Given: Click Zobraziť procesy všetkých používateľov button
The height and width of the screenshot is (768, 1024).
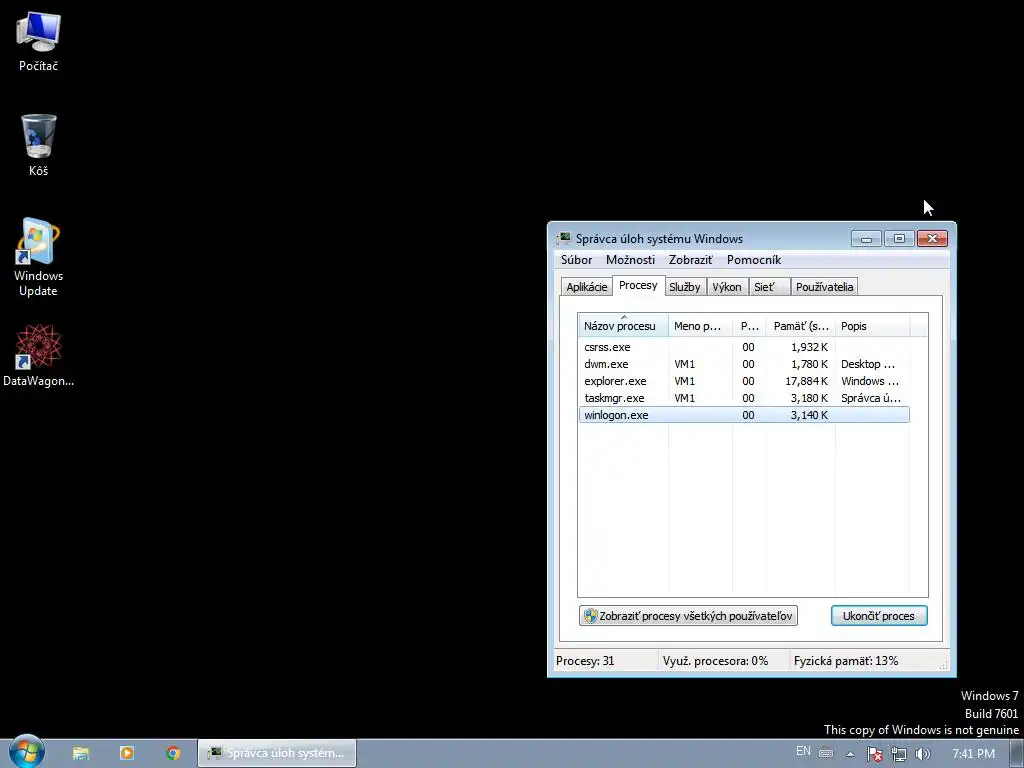Looking at the screenshot, I should point(688,616).
